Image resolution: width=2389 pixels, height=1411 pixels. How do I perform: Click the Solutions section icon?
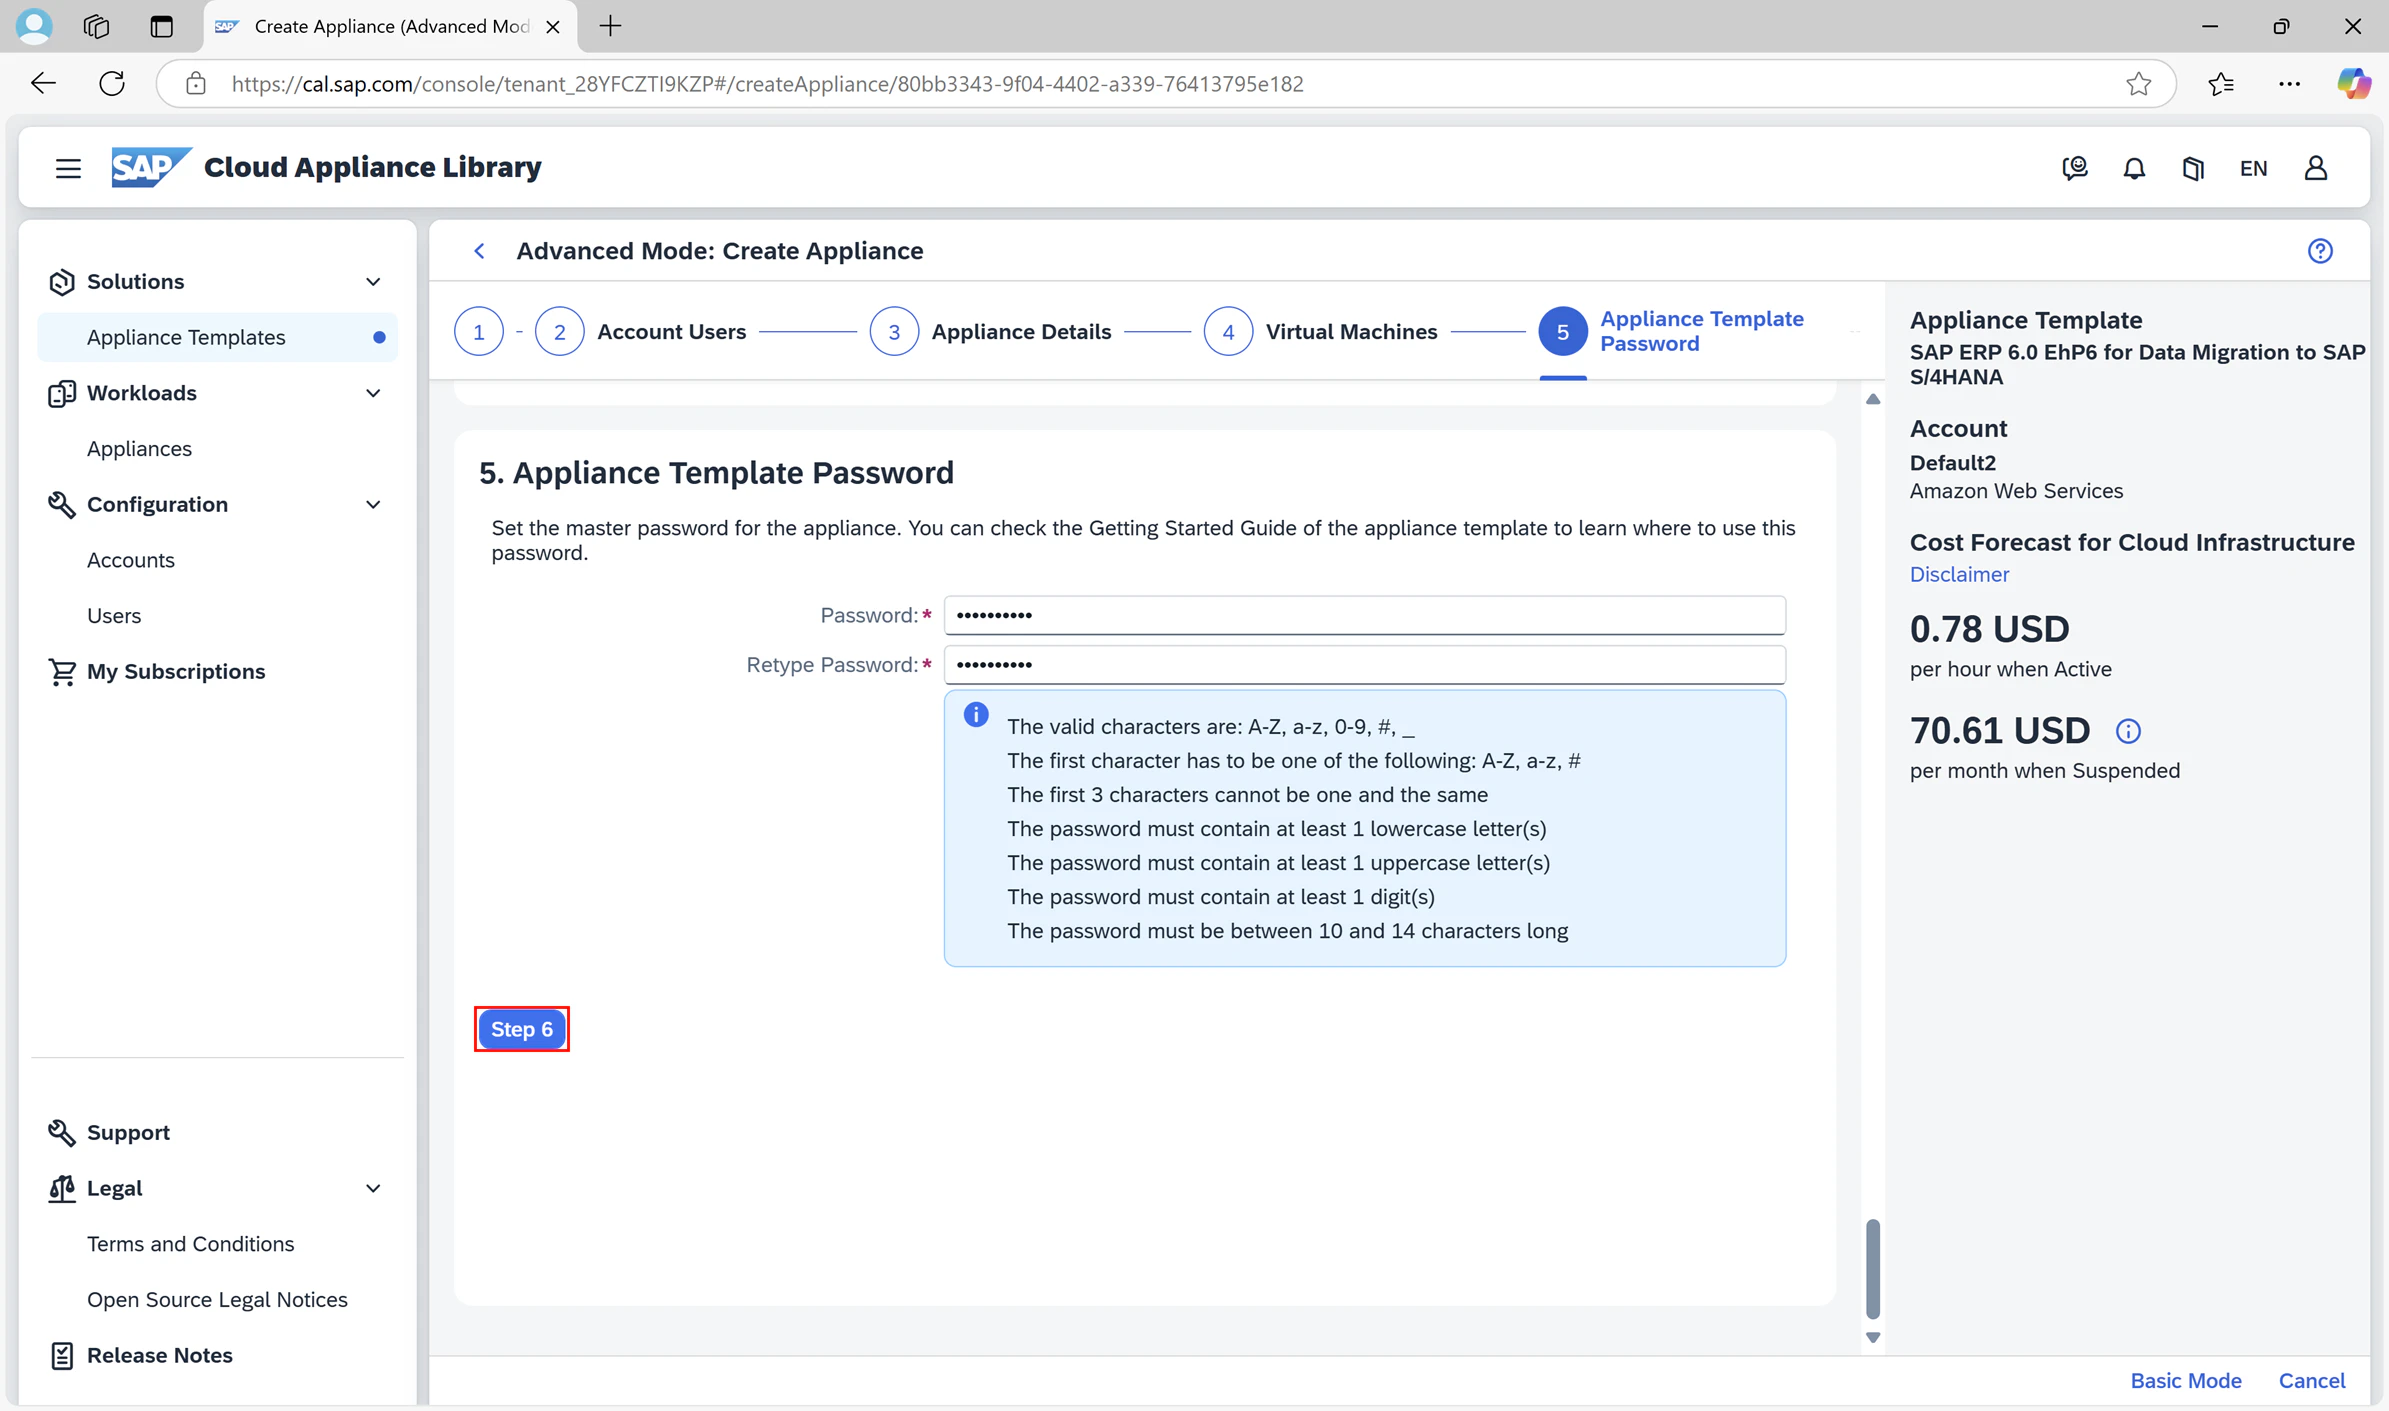click(62, 282)
